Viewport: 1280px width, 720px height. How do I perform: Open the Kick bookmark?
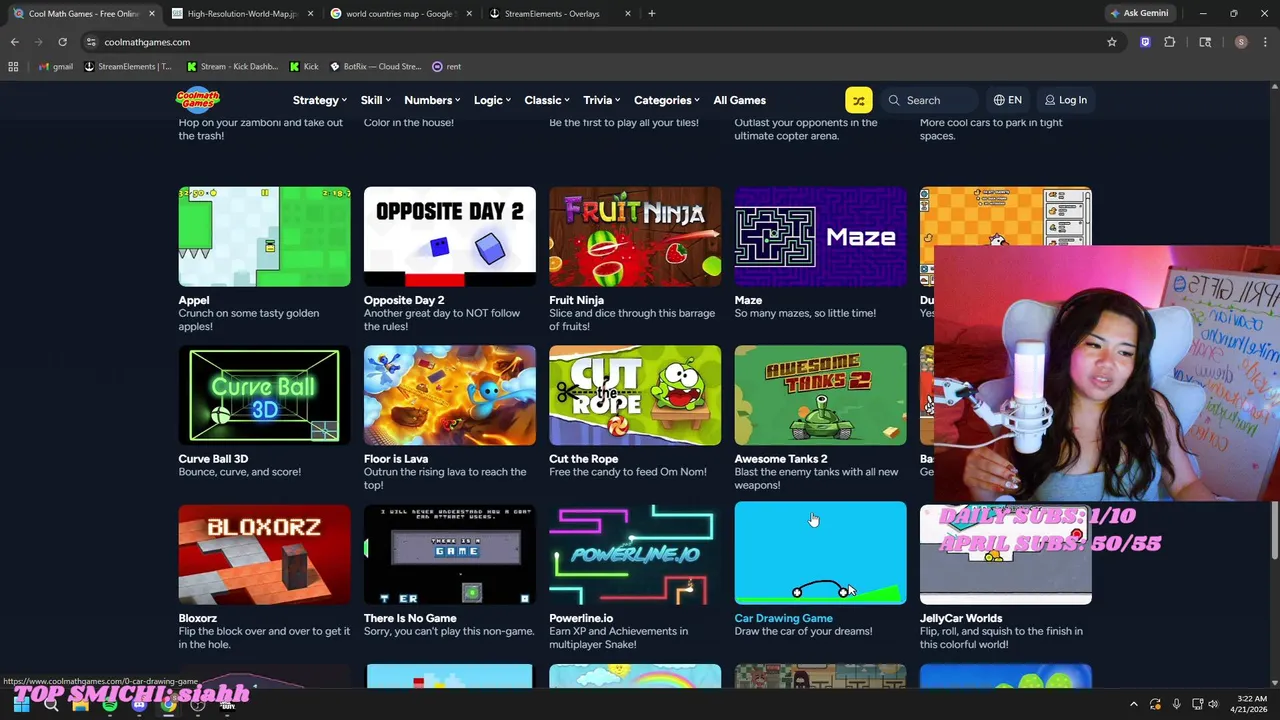click(304, 66)
